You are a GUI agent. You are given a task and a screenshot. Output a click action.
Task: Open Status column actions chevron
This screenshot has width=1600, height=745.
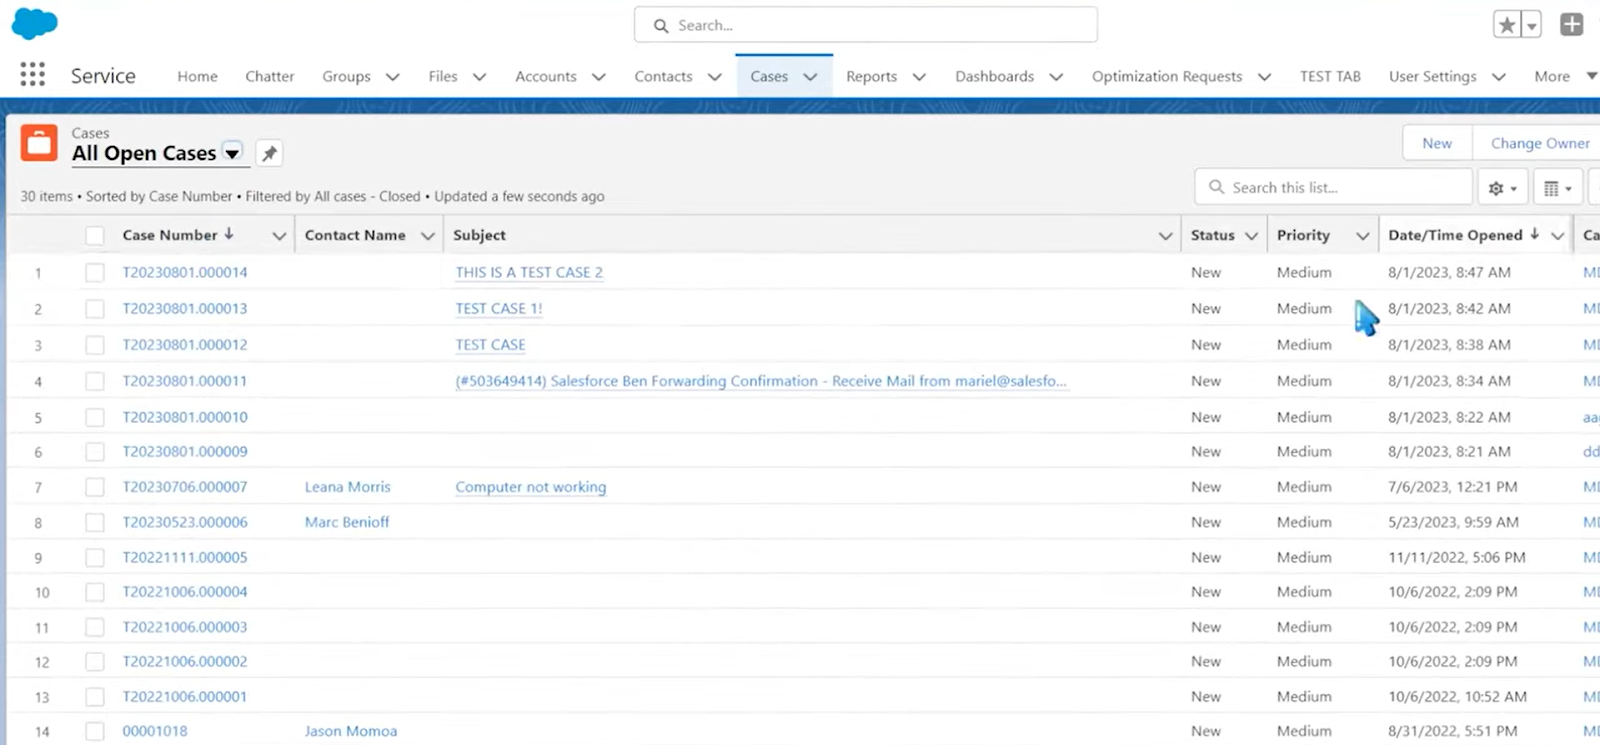1251,236
